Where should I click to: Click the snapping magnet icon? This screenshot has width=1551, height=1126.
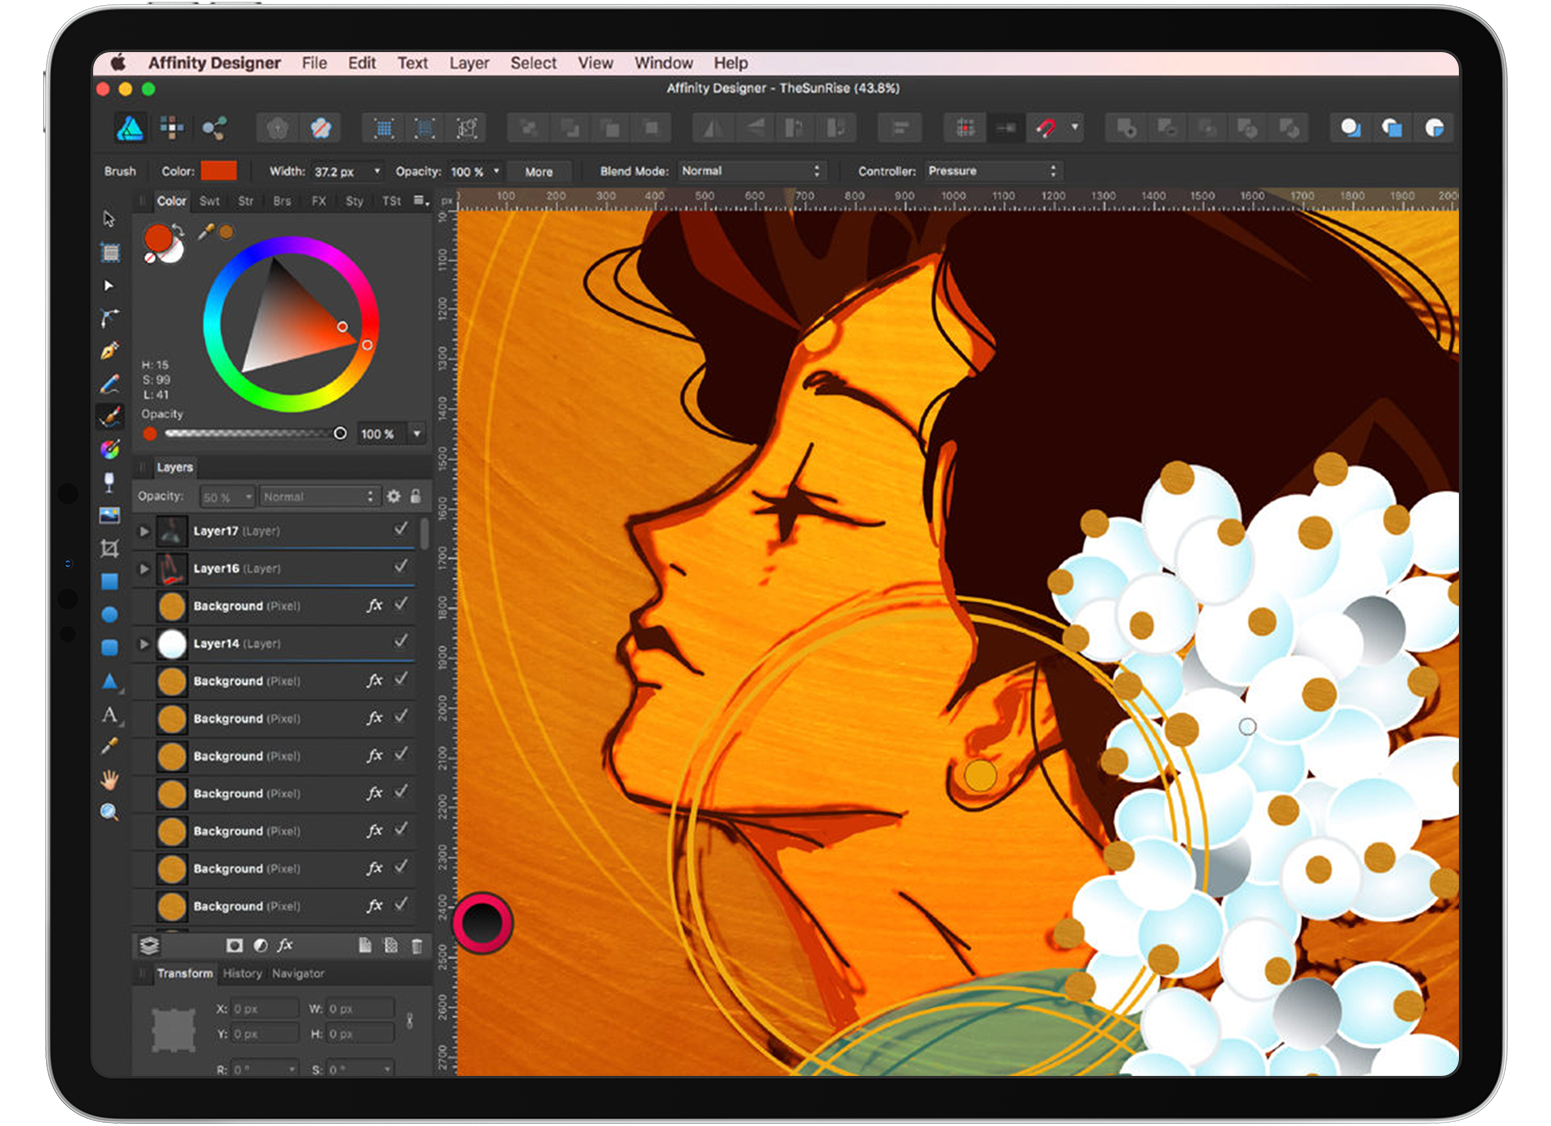1046,128
